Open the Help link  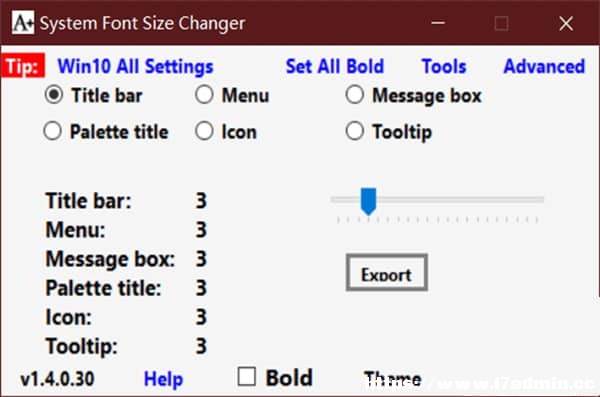(x=163, y=379)
